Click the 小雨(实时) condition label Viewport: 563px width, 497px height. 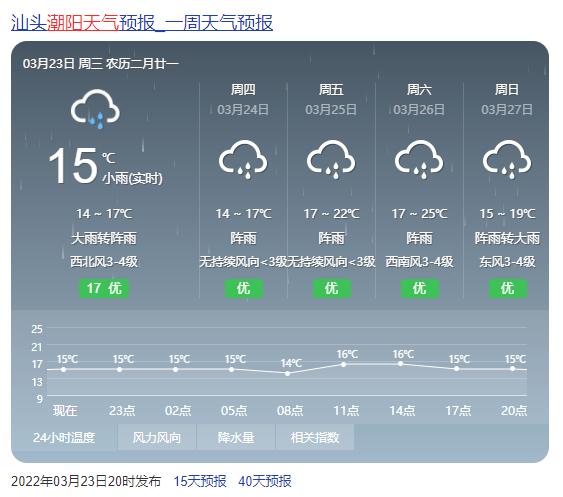[133, 178]
